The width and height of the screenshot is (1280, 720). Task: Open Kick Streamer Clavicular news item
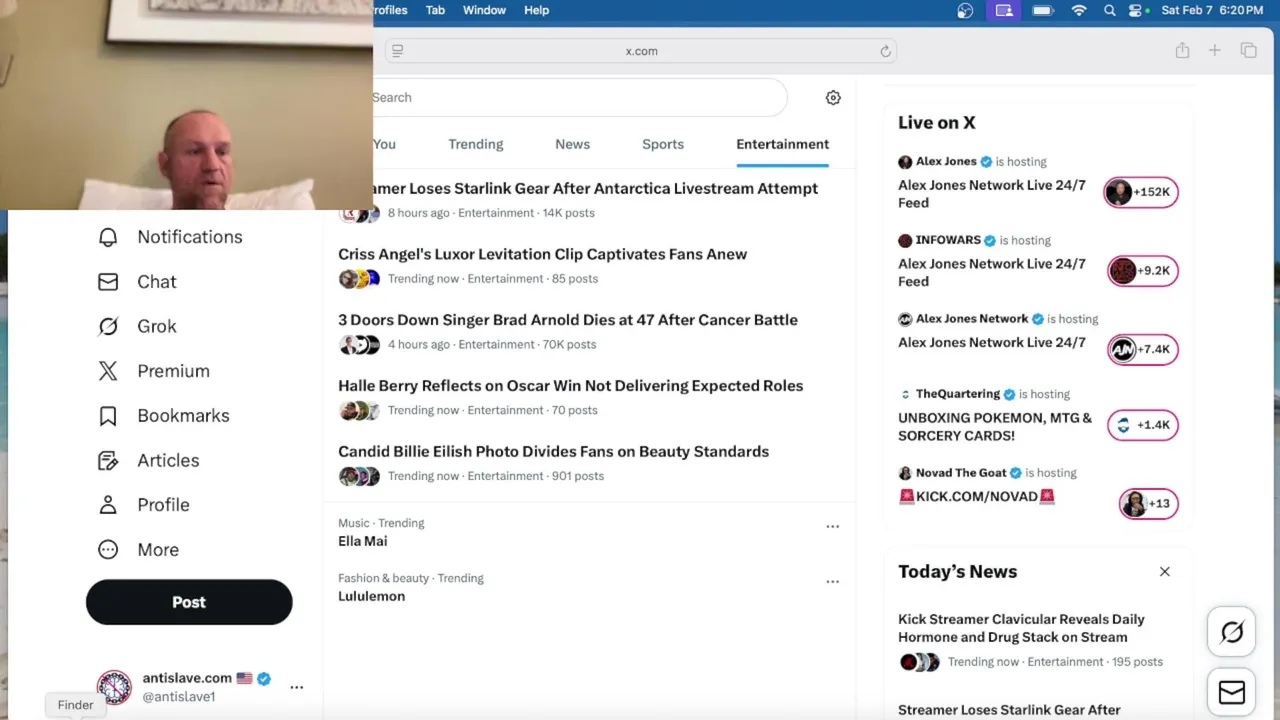pos(1021,628)
